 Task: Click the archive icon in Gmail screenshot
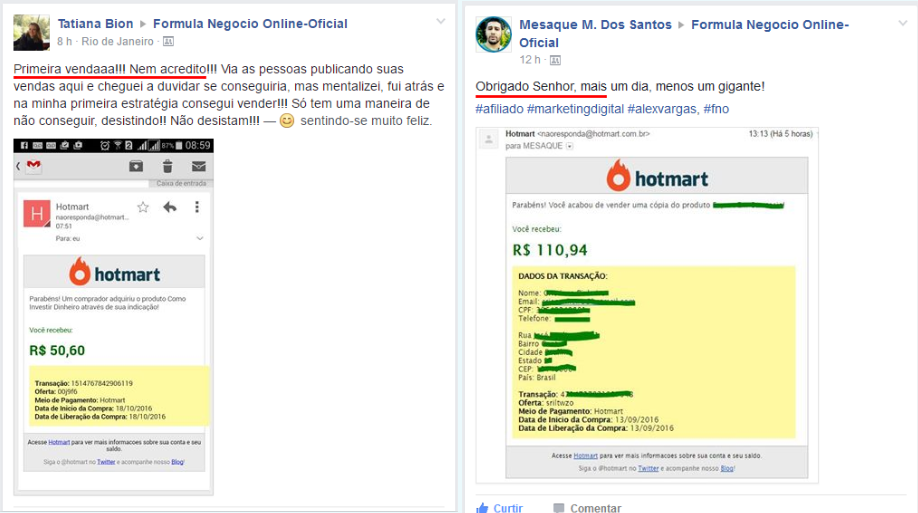pos(136,166)
